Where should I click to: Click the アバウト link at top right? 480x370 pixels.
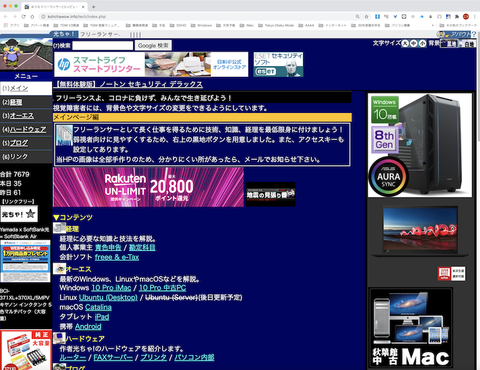pyautogui.click(x=454, y=34)
